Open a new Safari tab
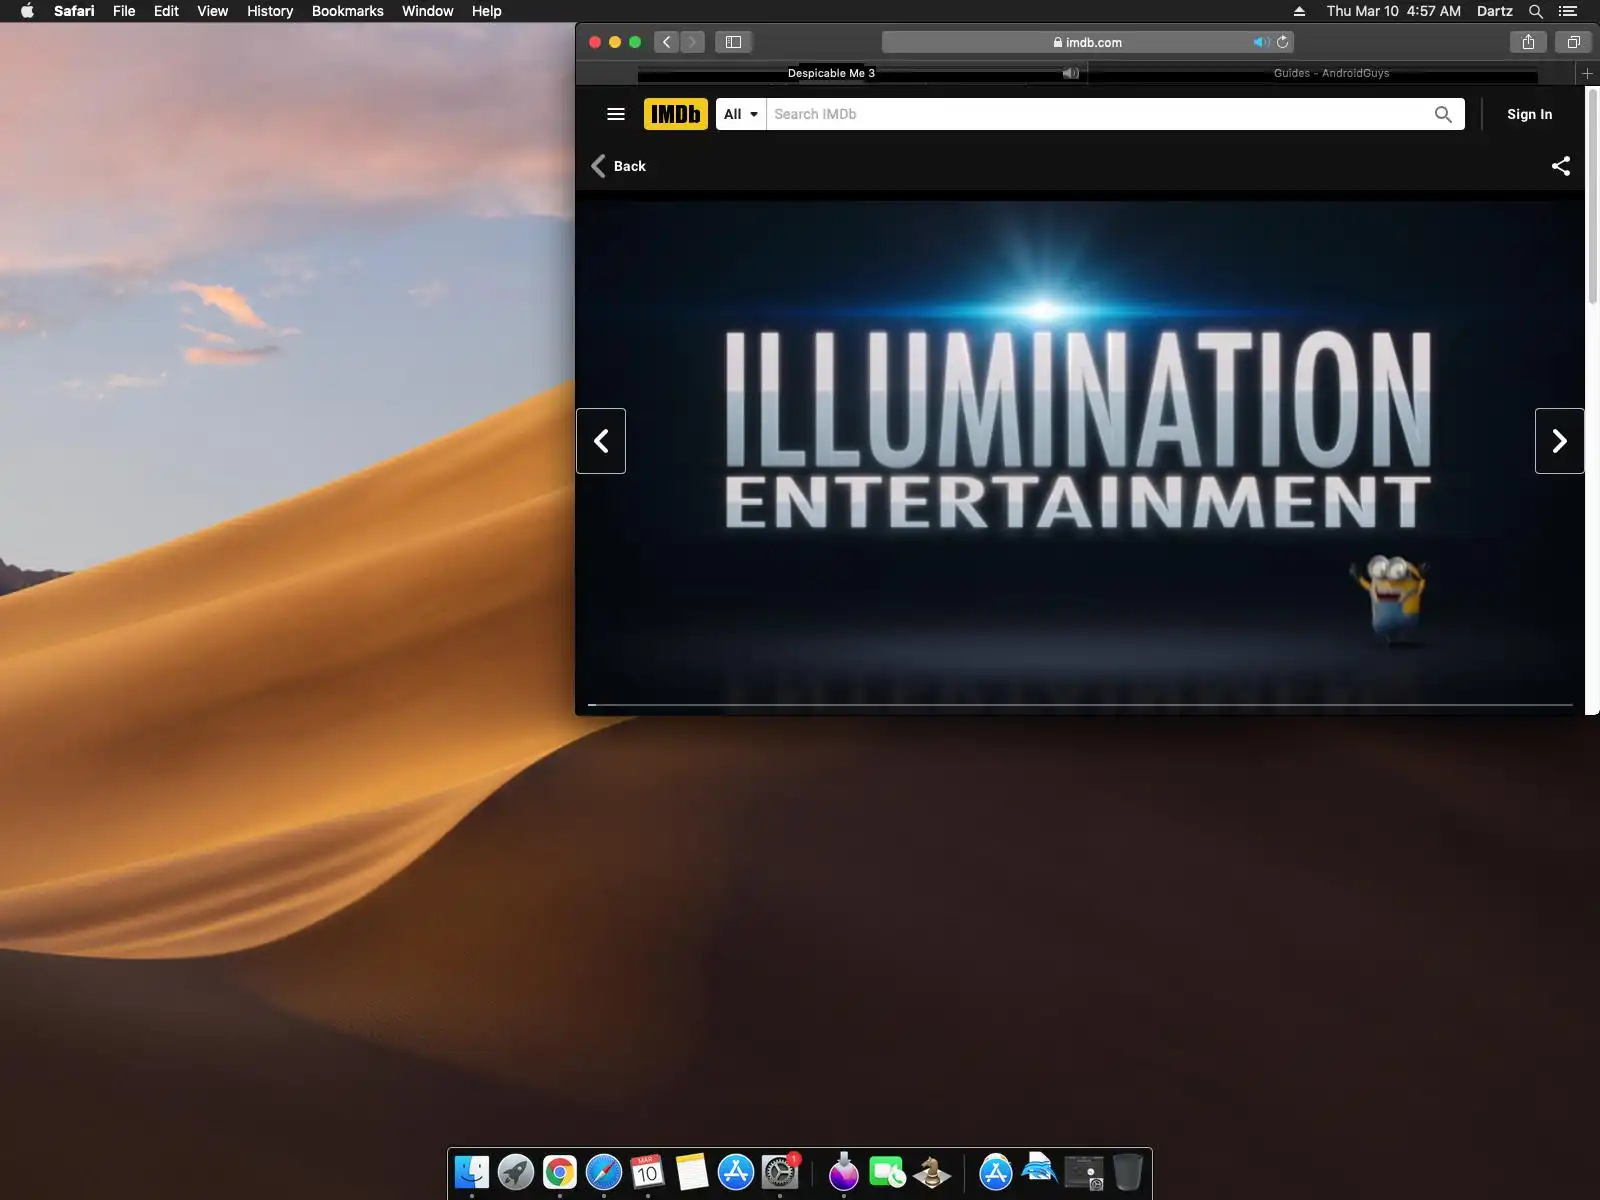Image resolution: width=1600 pixels, height=1200 pixels. [1587, 73]
